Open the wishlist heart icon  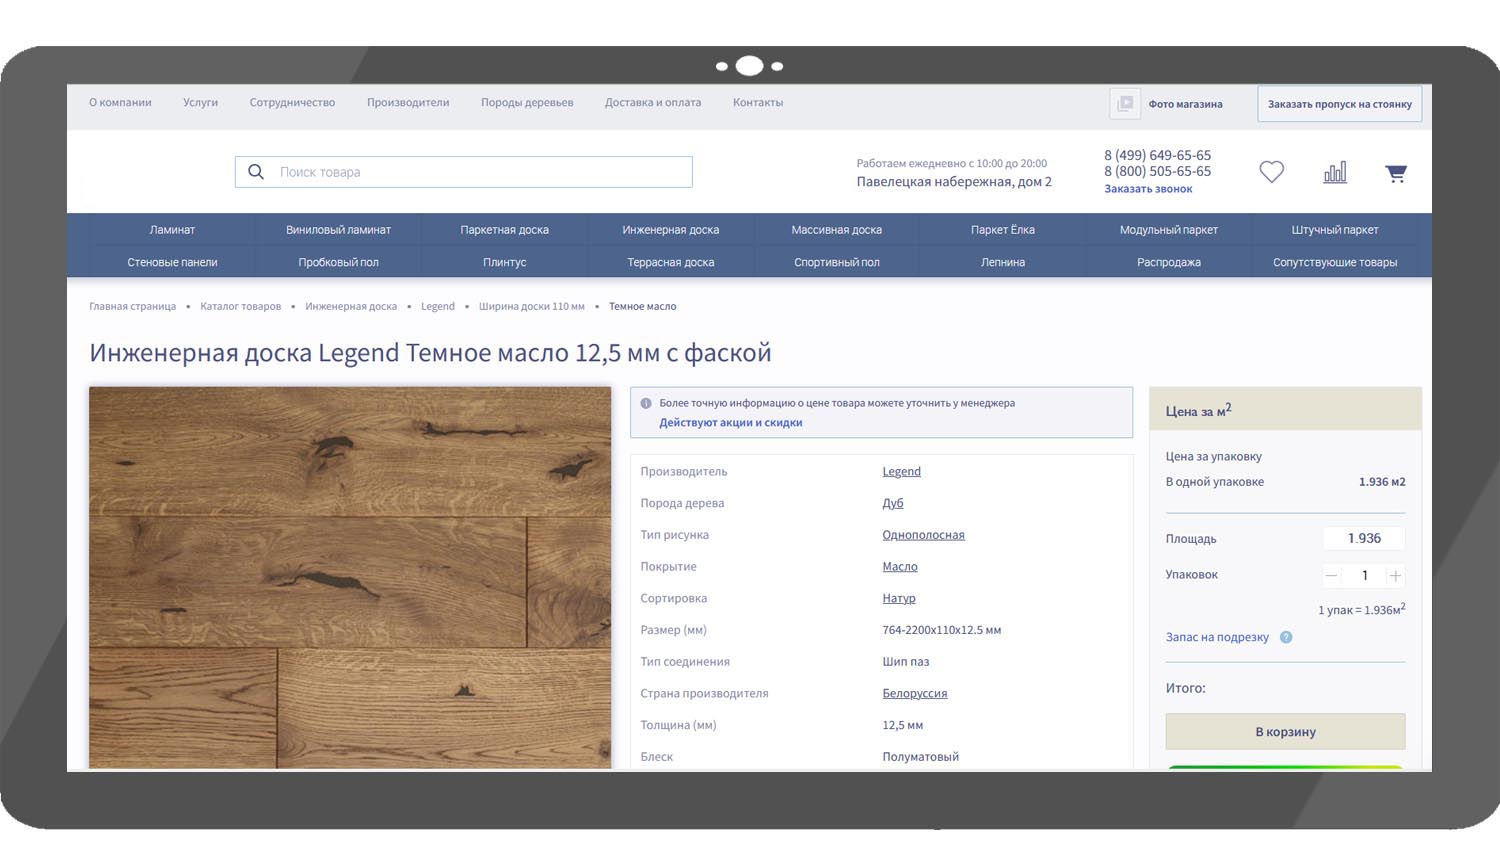(1271, 172)
